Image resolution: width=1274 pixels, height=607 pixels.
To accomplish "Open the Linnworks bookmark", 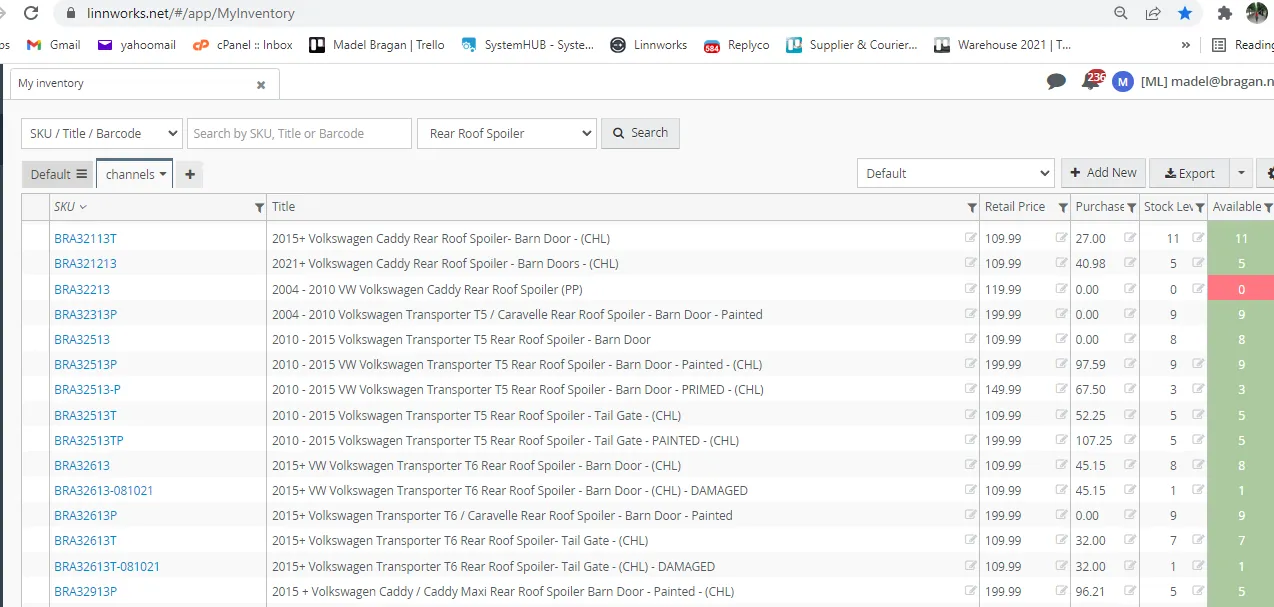I will point(649,45).
